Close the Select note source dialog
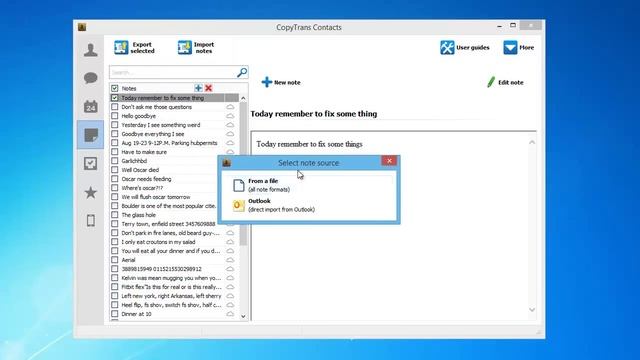Viewport: 640px width, 360px height. [389, 161]
